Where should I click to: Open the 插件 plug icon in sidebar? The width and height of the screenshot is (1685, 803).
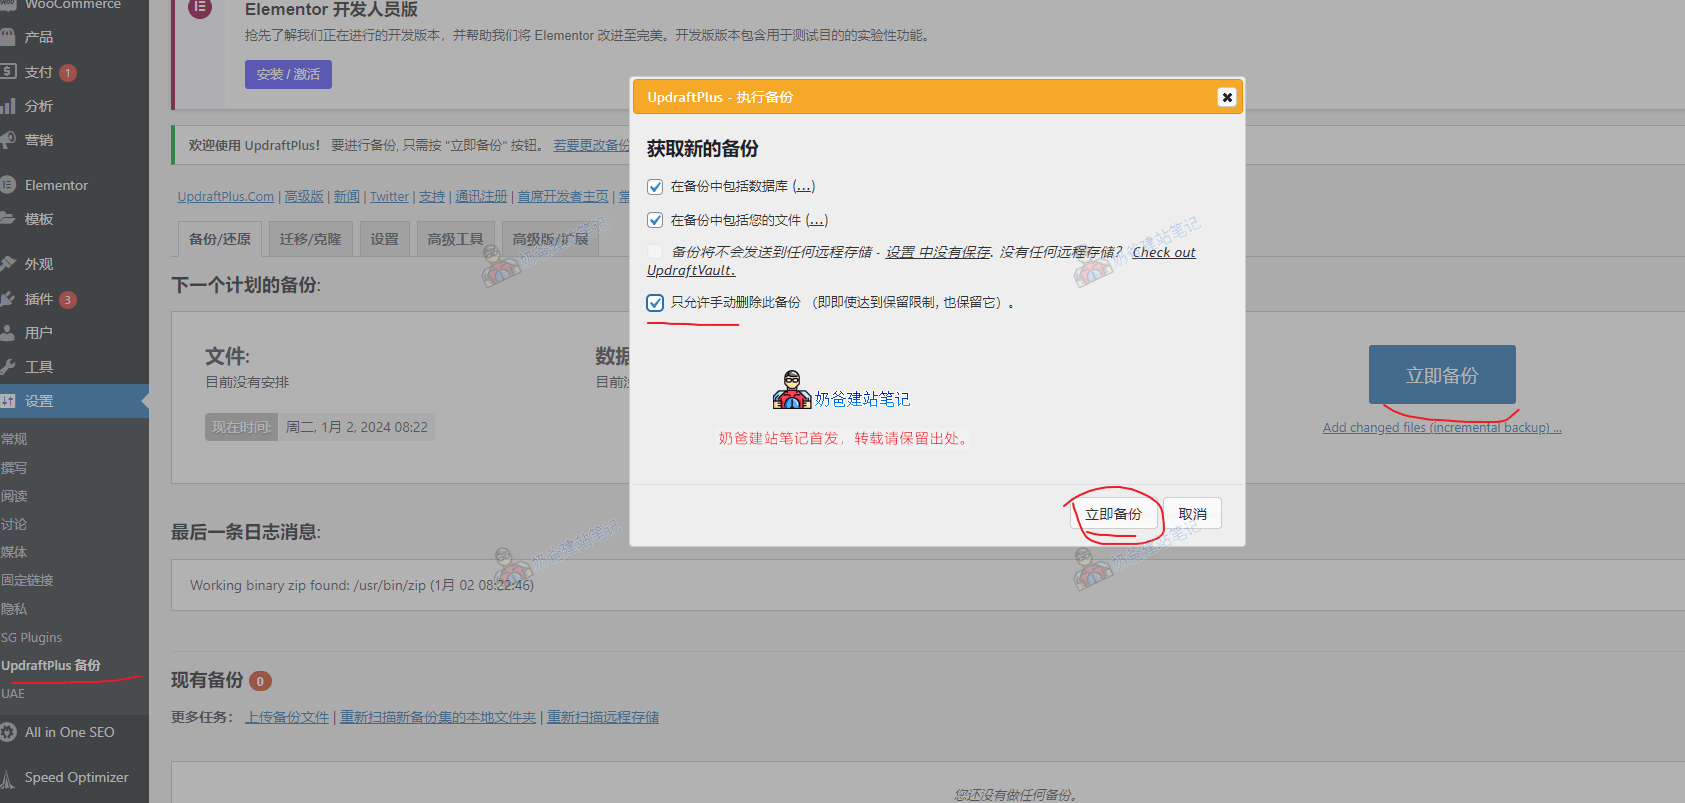(x=8, y=299)
